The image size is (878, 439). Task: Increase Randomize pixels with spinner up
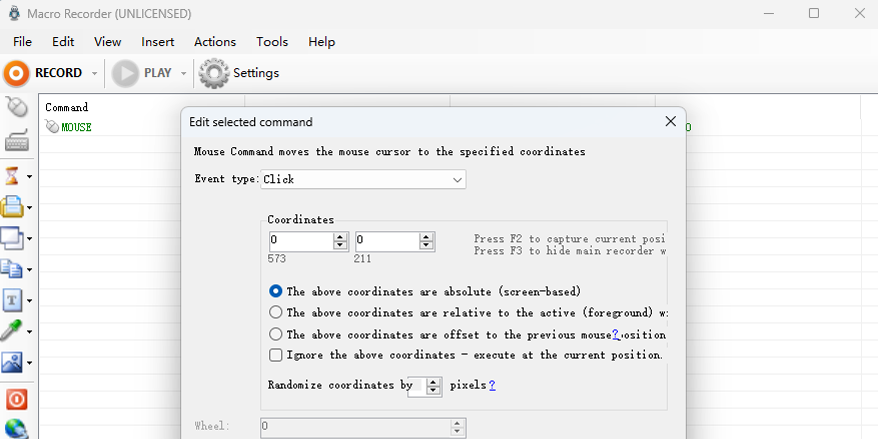coord(433,382)
